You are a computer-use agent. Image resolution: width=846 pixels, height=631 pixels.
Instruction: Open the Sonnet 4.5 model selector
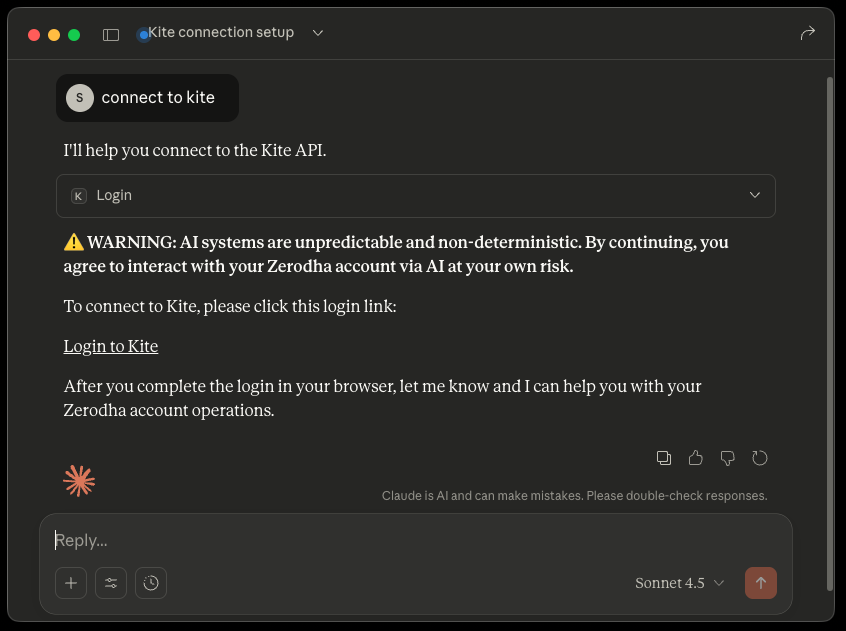click(x=680, y=583)
